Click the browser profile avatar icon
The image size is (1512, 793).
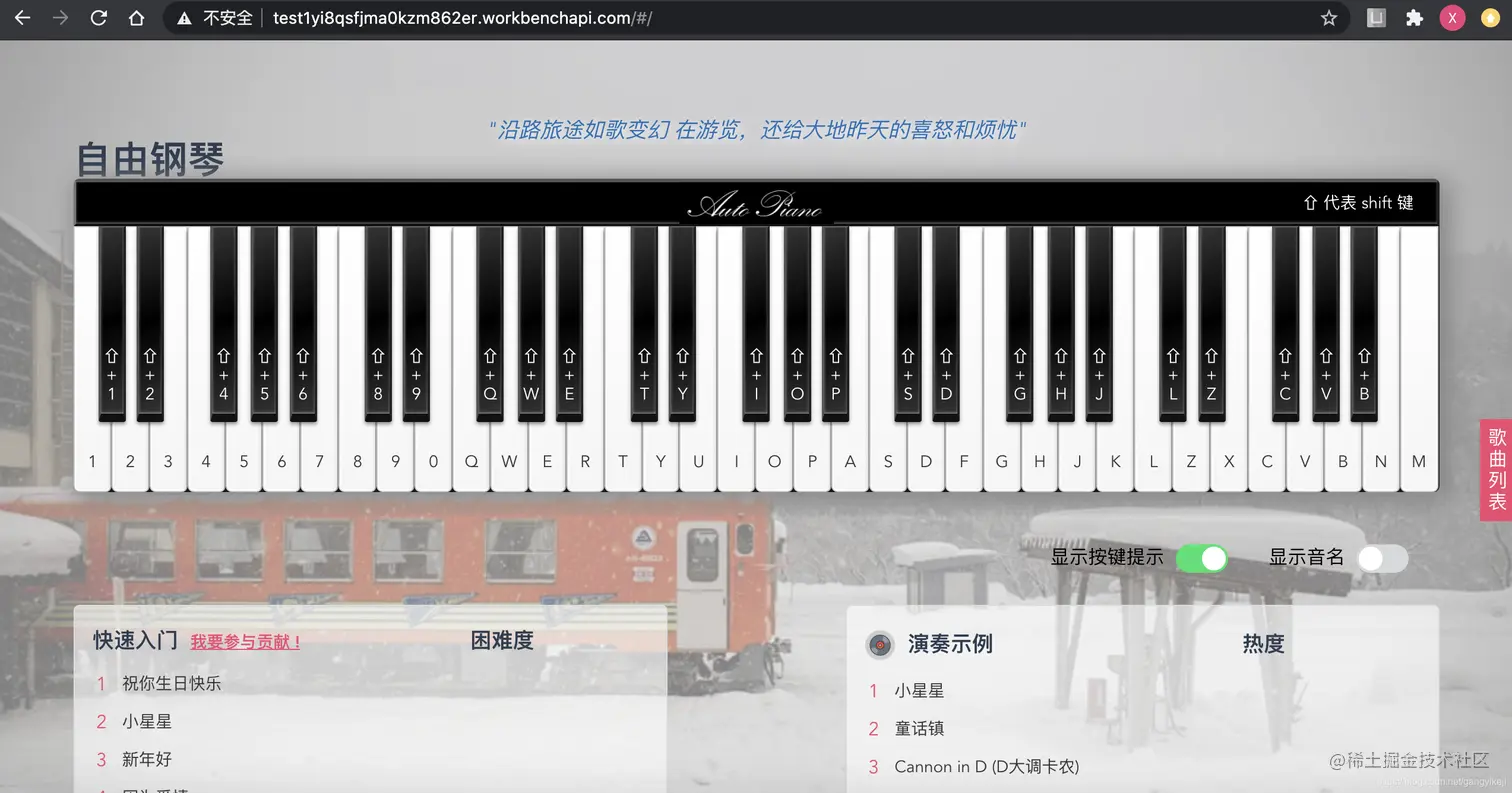click(x=1452, y=17)
